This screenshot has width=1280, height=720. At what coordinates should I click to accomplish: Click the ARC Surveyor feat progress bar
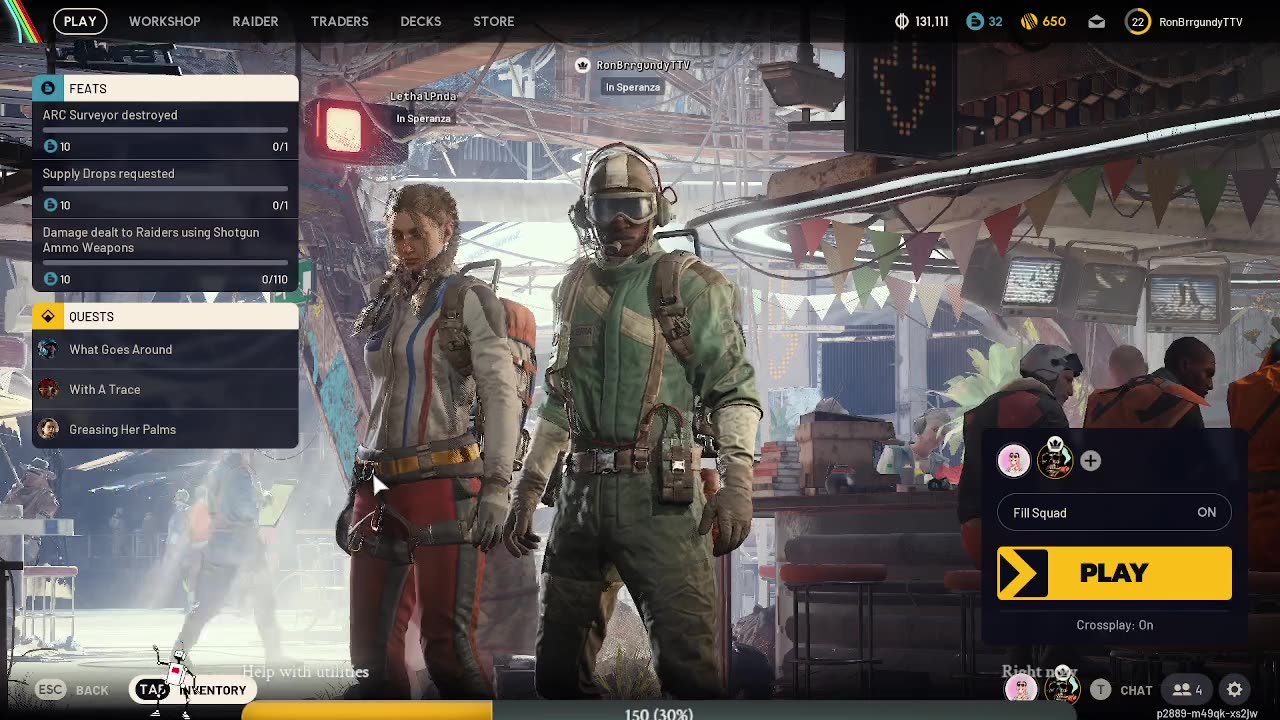tap(165, 130)
